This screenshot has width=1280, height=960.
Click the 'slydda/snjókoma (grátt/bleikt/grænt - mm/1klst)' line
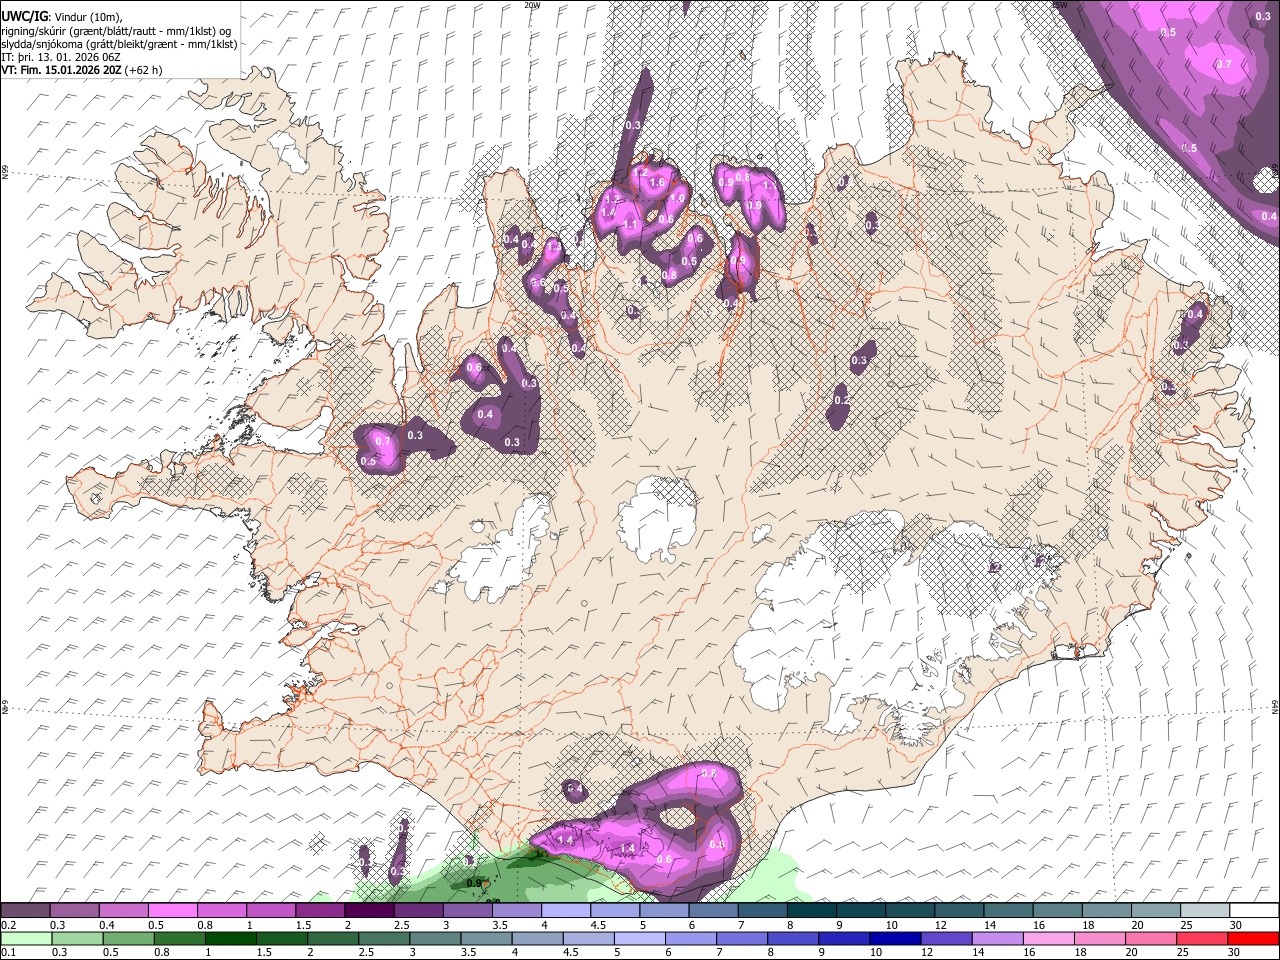pyautogui.click(x=119, y=44)
